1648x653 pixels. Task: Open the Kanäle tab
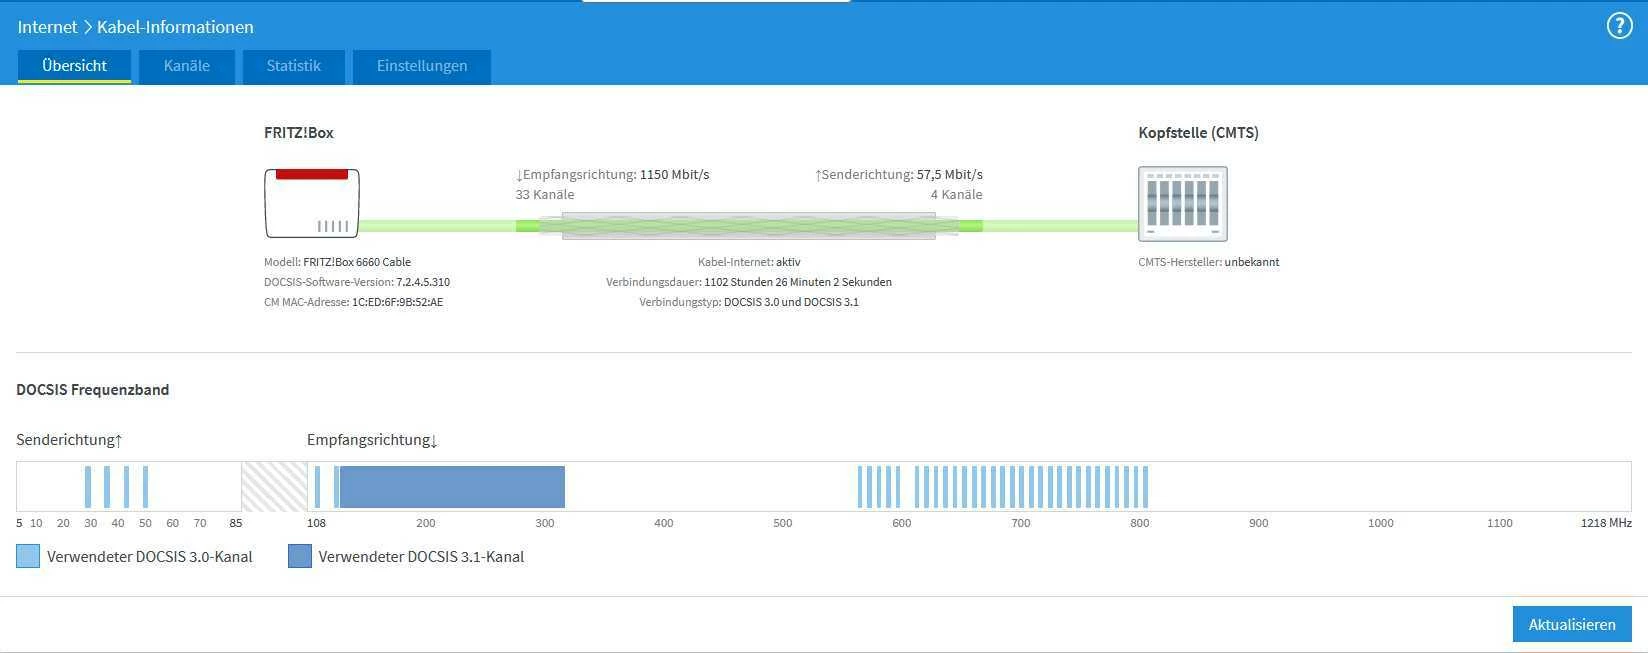click(x=187, y=66)
